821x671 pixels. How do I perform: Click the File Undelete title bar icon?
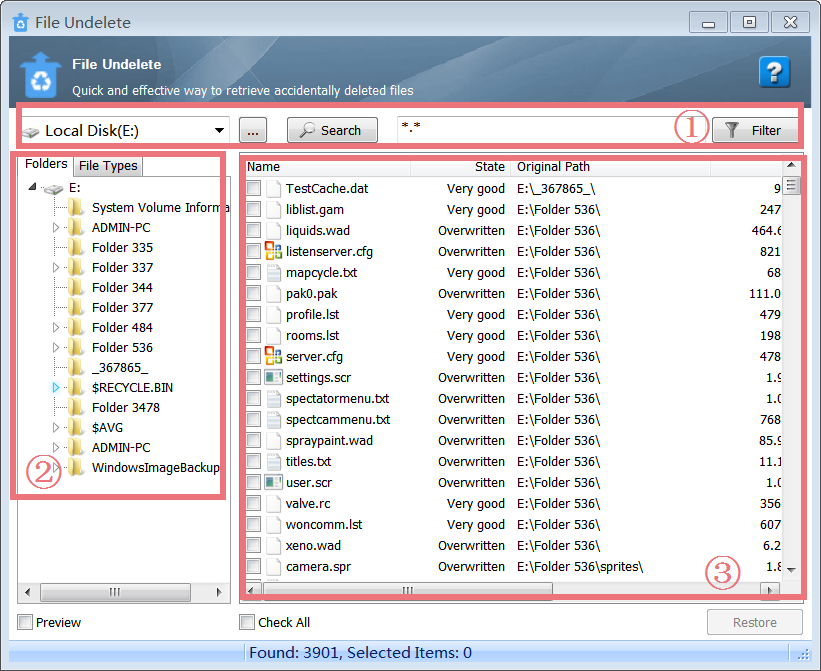pos(21,22)
